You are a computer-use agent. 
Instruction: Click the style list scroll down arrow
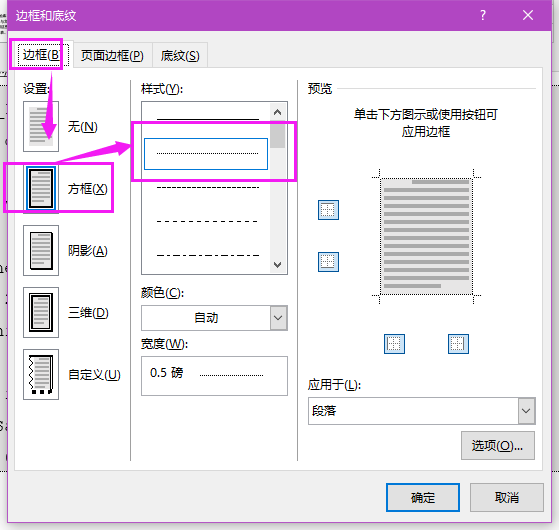click(278, 265)
